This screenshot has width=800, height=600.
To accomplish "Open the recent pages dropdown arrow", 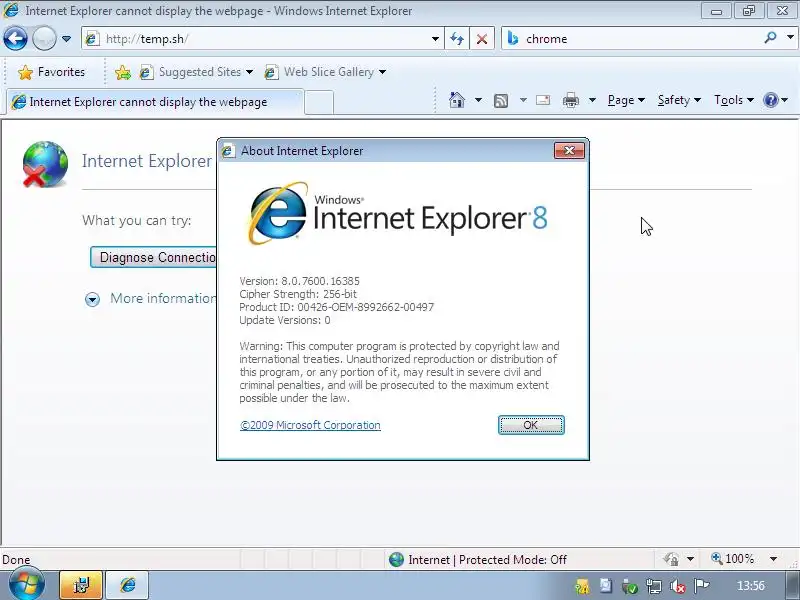I will tap(66, 39).
